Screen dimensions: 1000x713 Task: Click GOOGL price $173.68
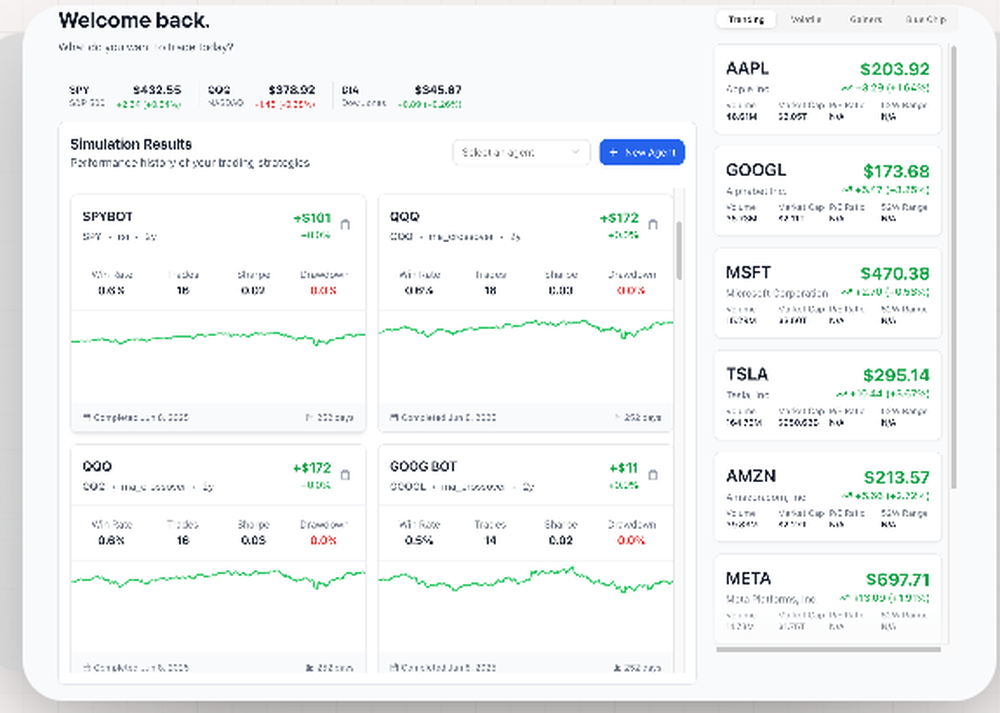[x=896, y=171]
